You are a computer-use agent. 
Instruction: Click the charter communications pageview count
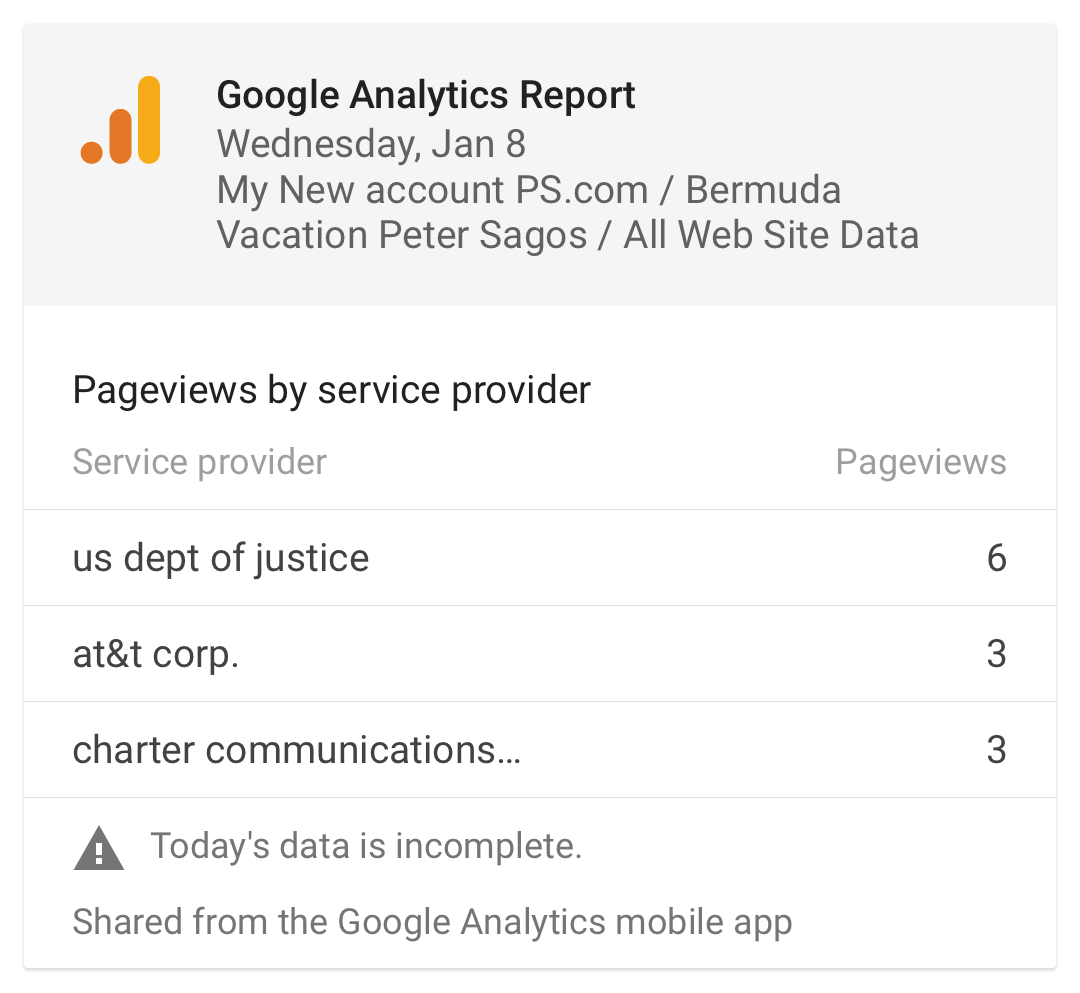point(997,750)
